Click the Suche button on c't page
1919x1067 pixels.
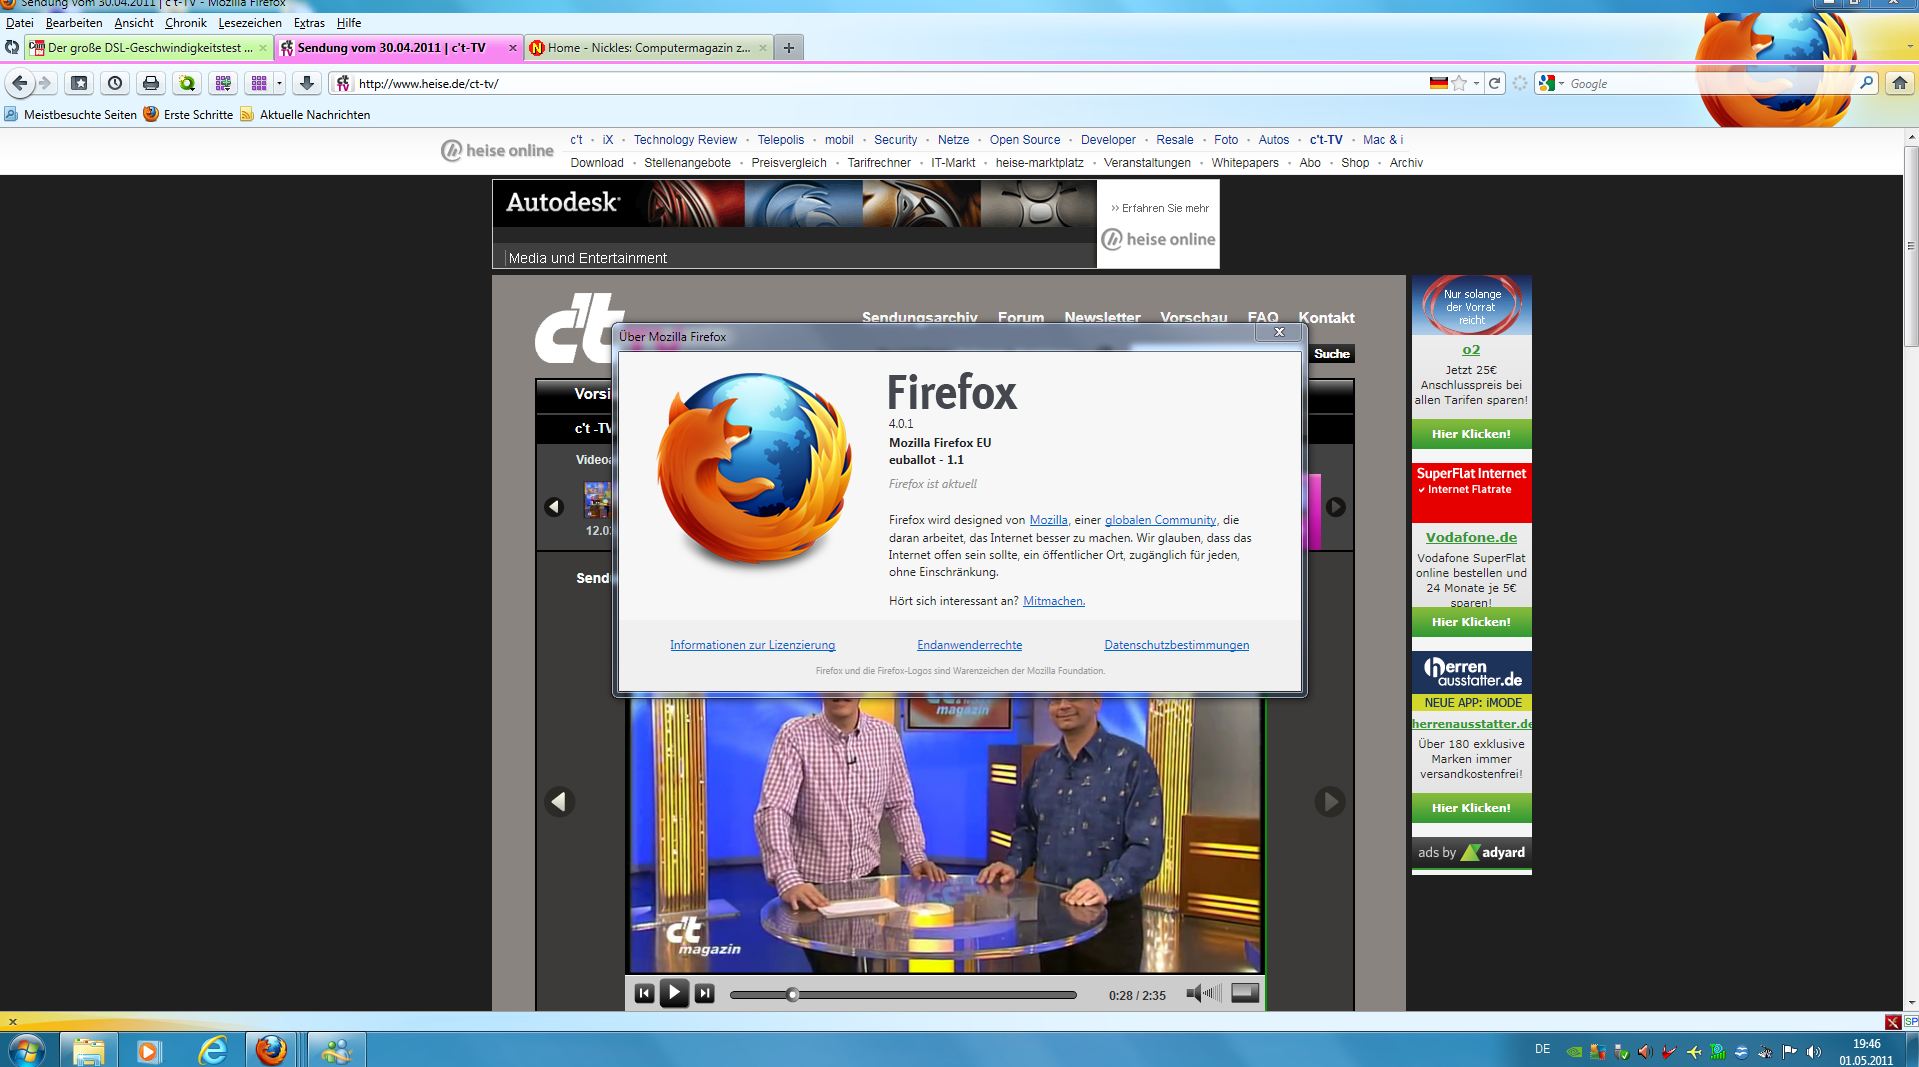point(1331,354)
